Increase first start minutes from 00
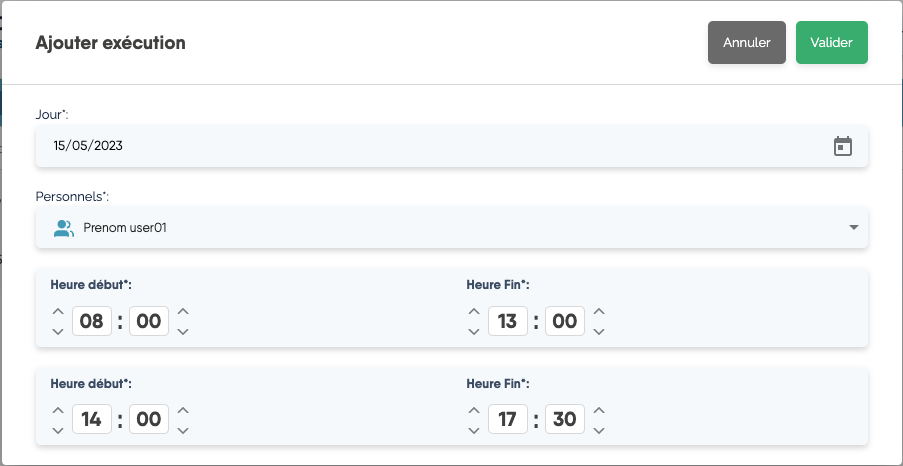This screenshot has height=466, width=903. pyautogui.click(x=183, y=312)
